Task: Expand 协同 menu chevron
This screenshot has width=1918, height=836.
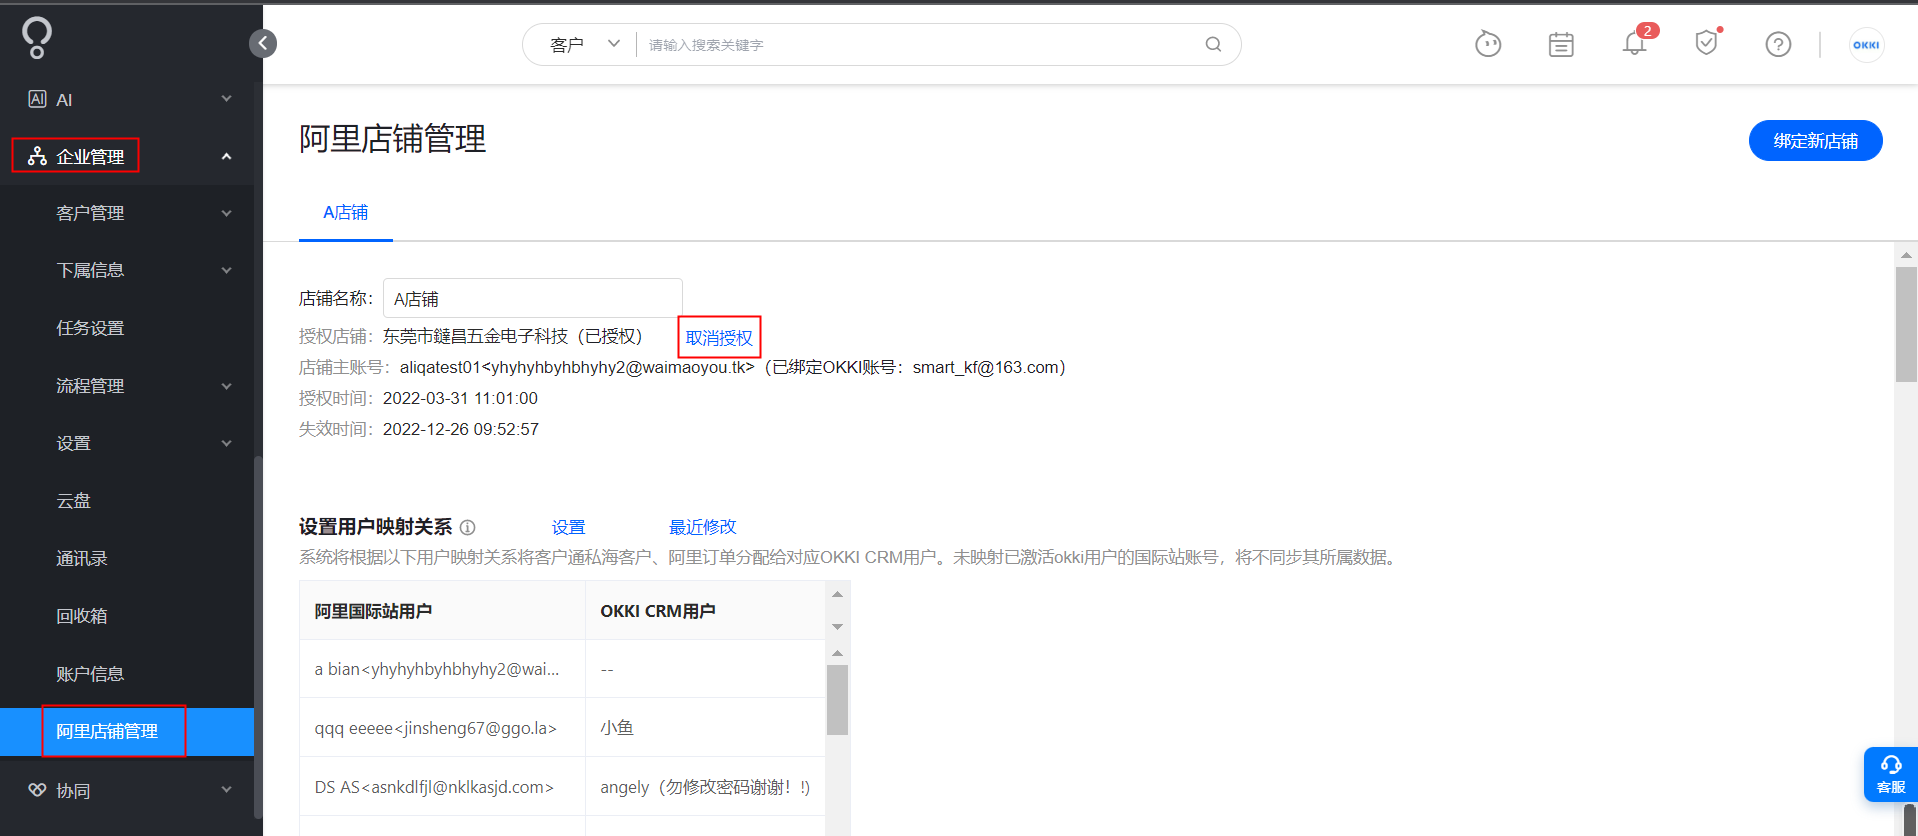Action: coord(226,790)
